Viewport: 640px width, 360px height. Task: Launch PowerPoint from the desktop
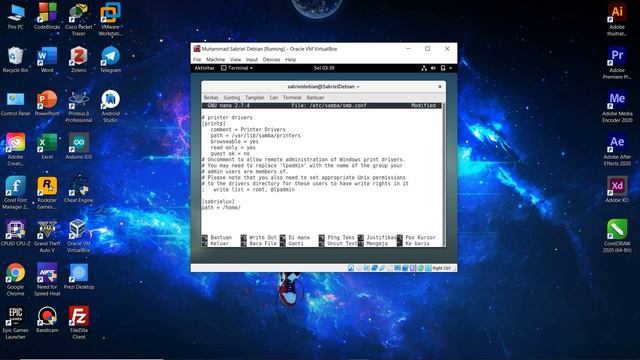47,103
